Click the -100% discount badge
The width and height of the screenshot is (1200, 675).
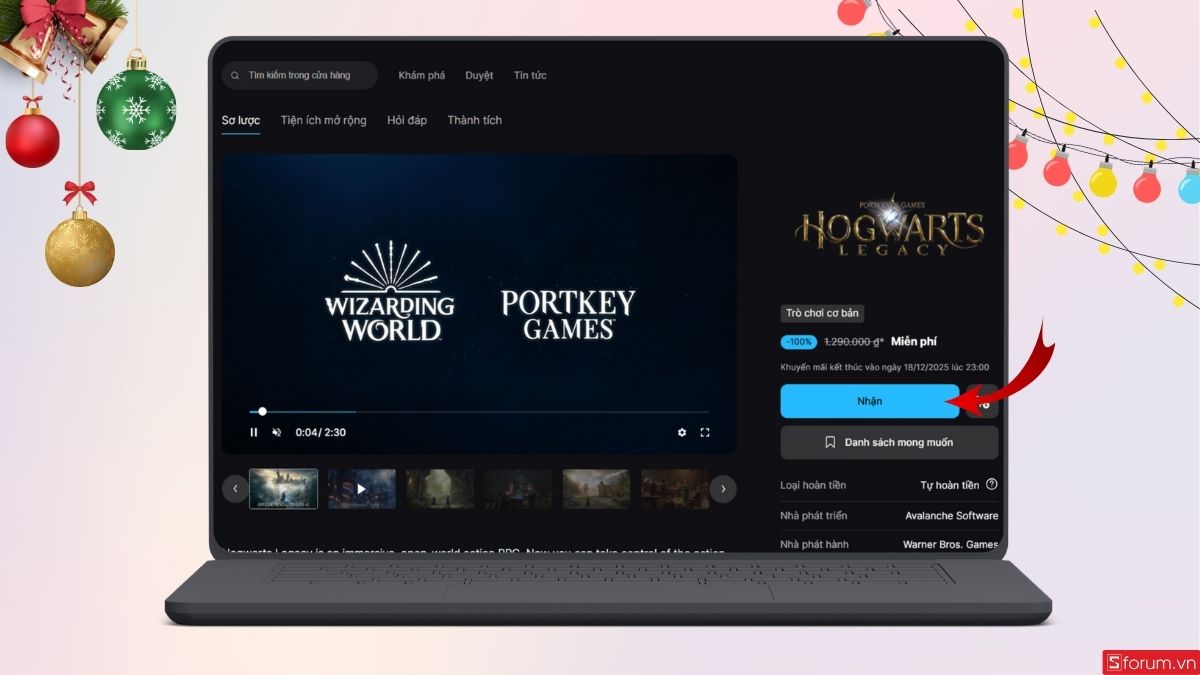coord(799,342)
